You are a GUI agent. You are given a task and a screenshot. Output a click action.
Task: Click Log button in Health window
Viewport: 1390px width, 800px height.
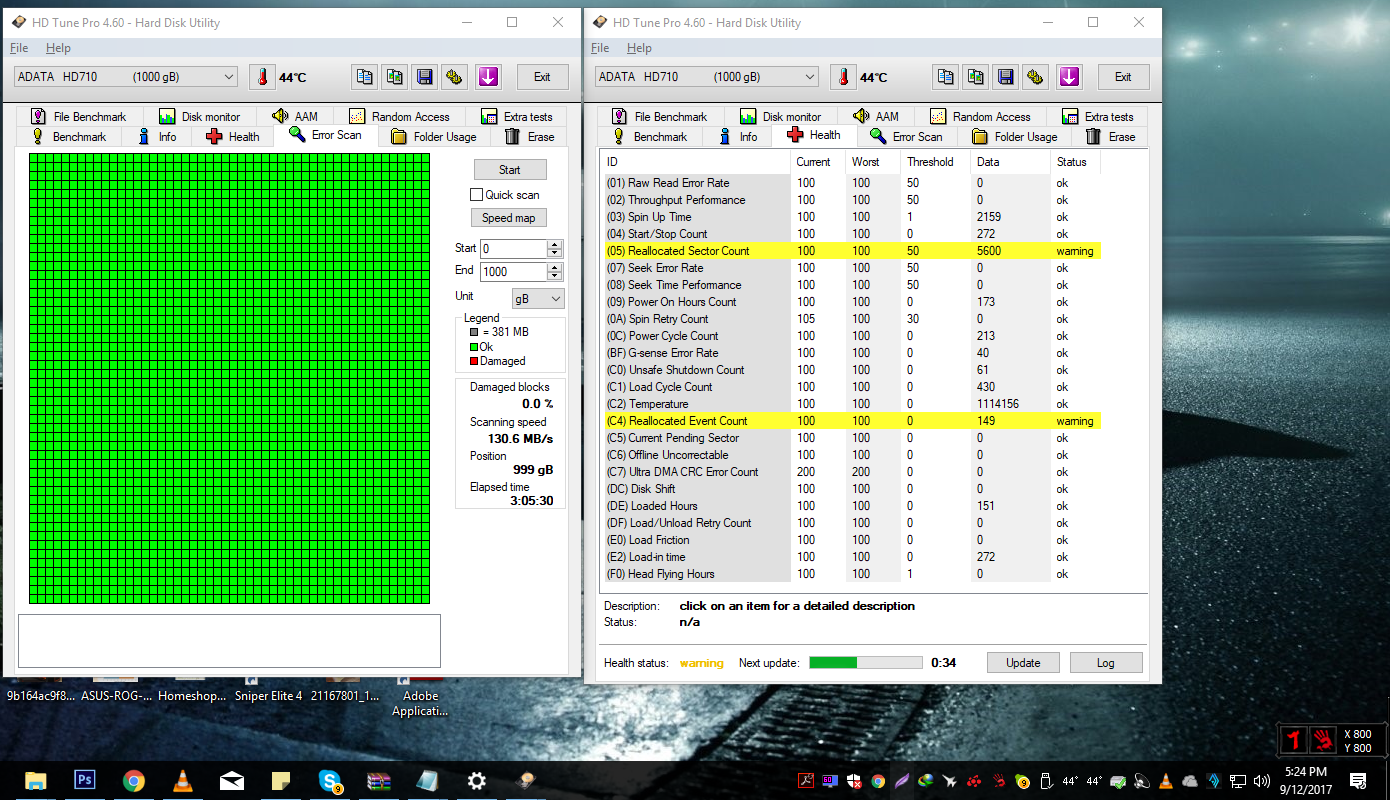point(1106,662)
